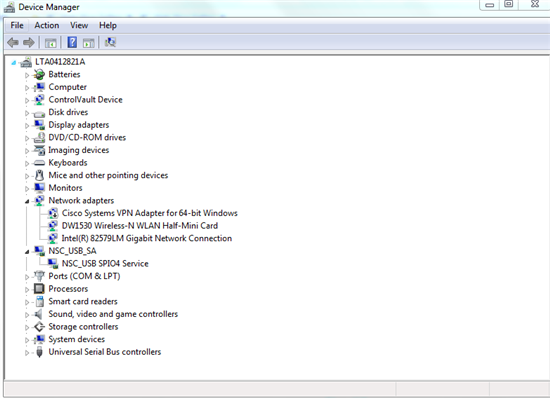Select the Monitors label
Image resolution: width=550 pixels, height=398 pixels.
pos(65,188)
